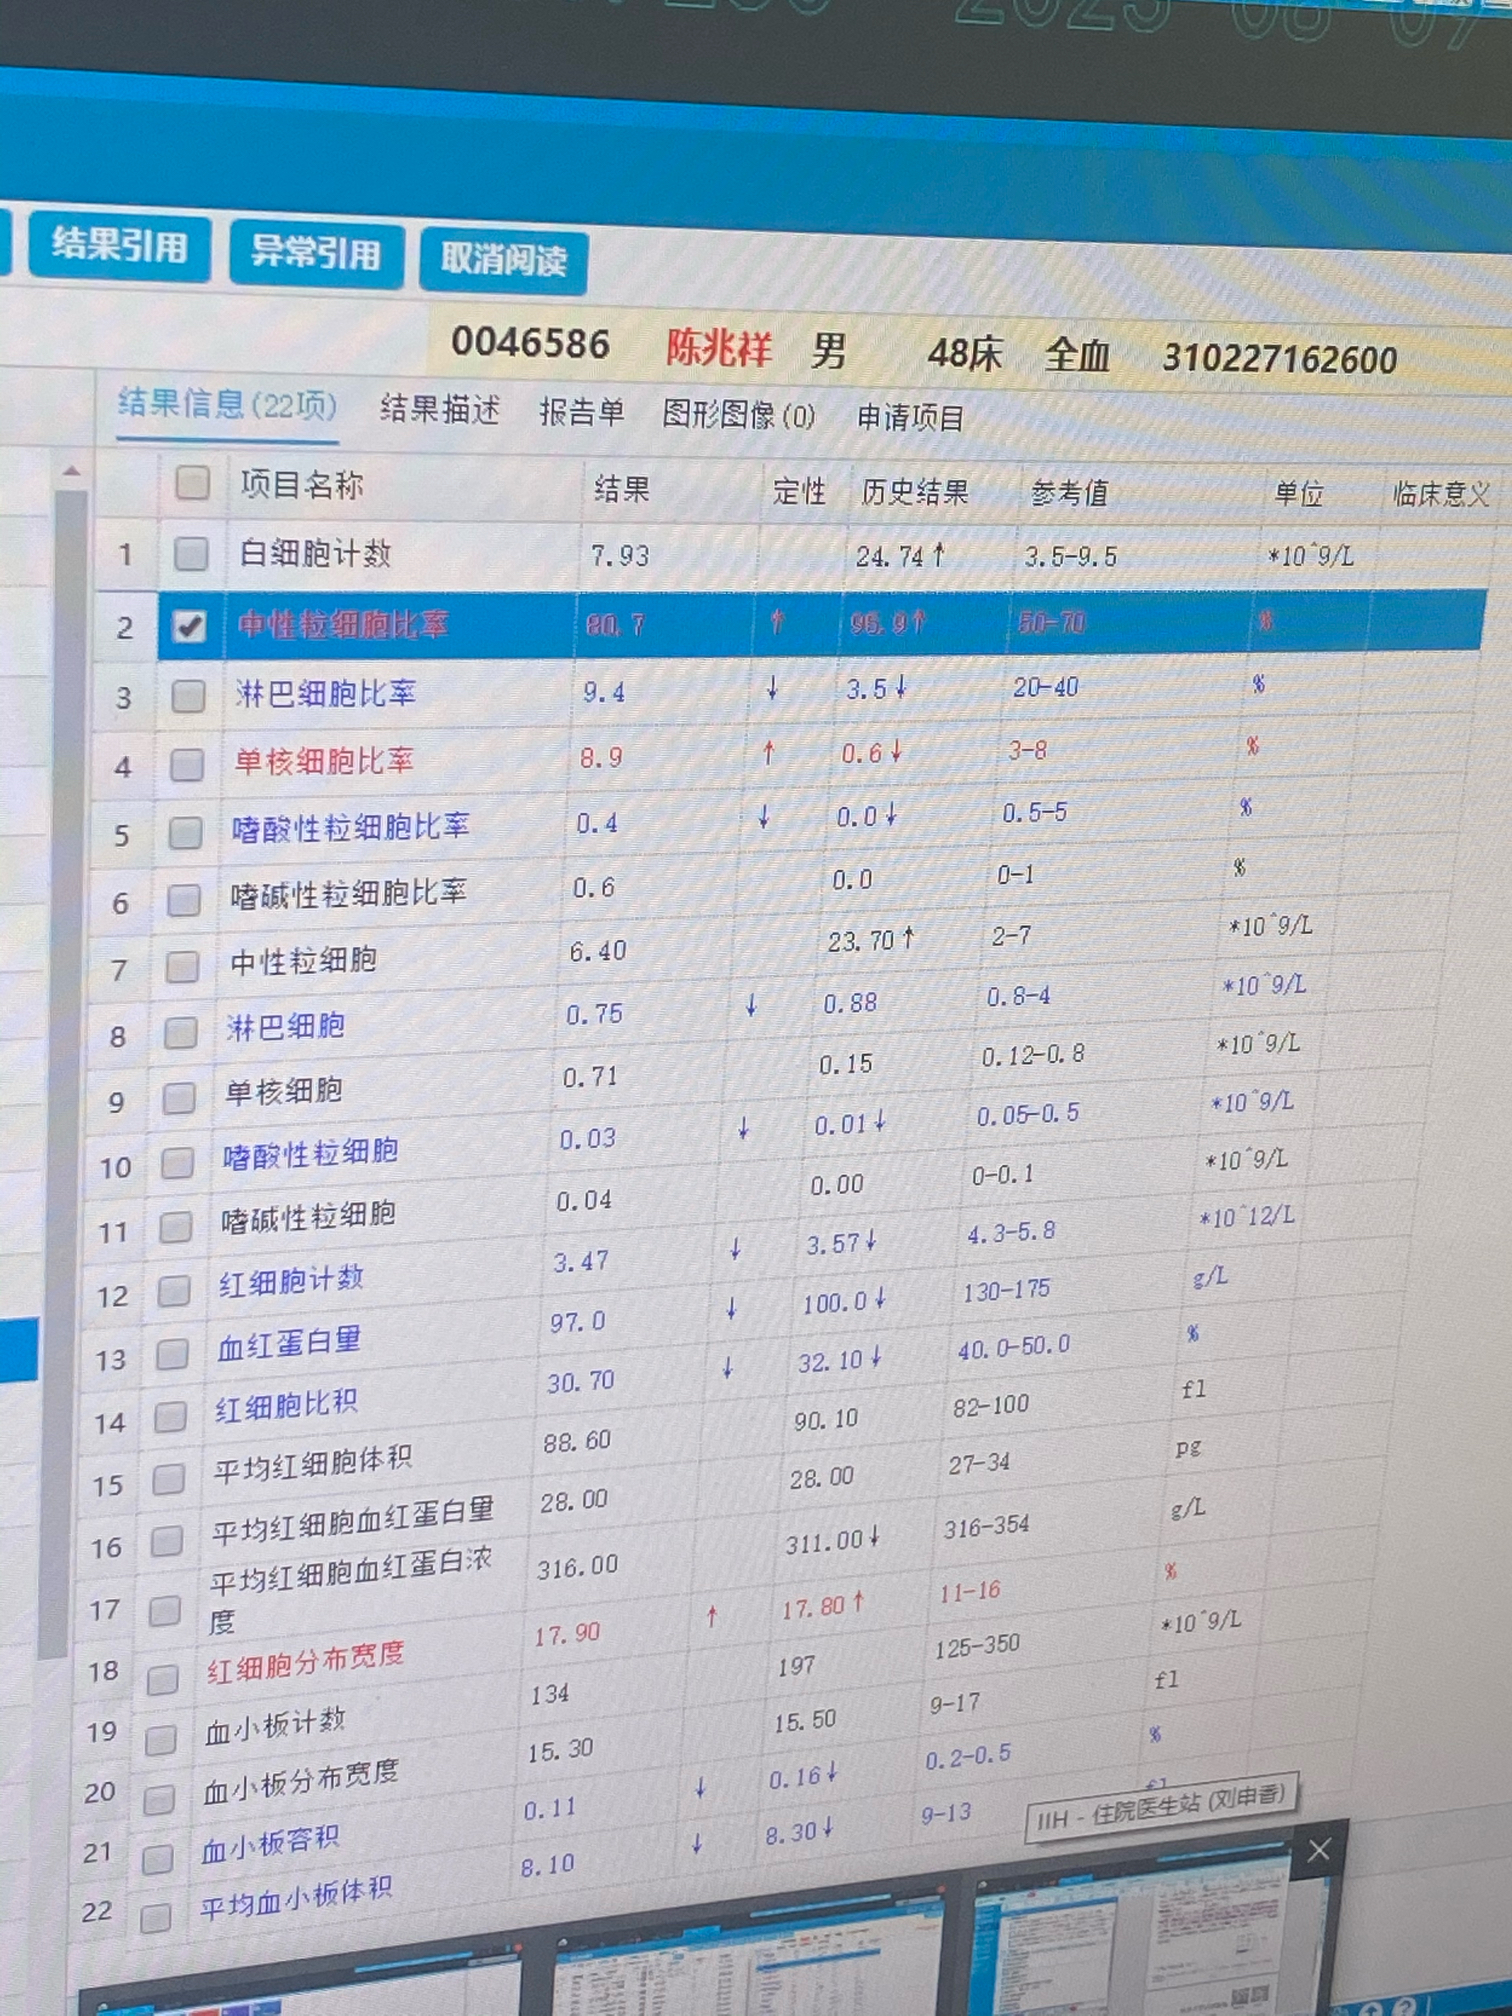Click the 参考值 column header
Viewport: 1512px width, 2016px height.
pos(1068,493)
